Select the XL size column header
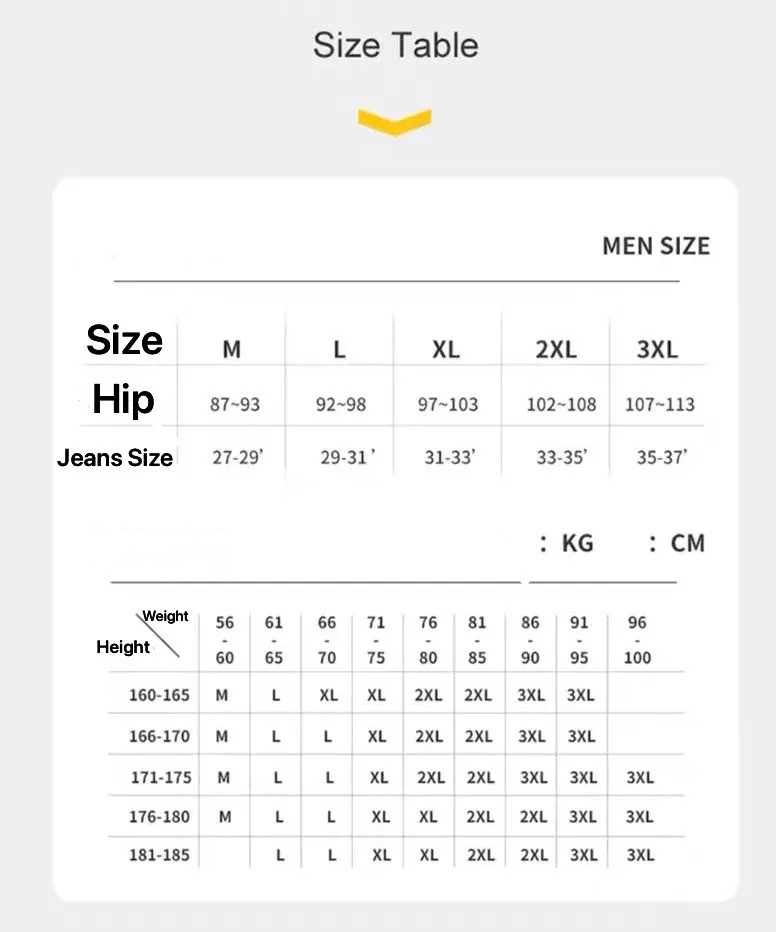Screen dimensions: 776x932 446,350
